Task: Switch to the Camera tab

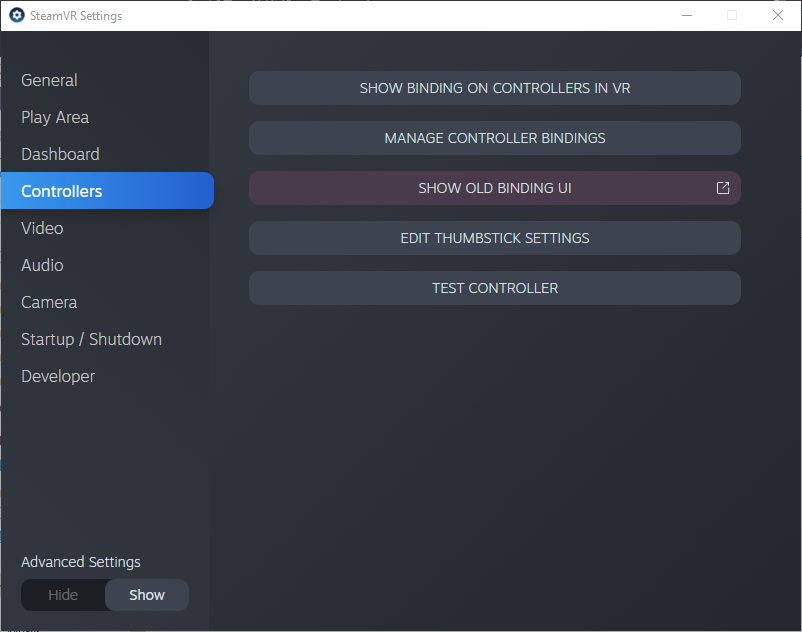Action: coord(49,302)
